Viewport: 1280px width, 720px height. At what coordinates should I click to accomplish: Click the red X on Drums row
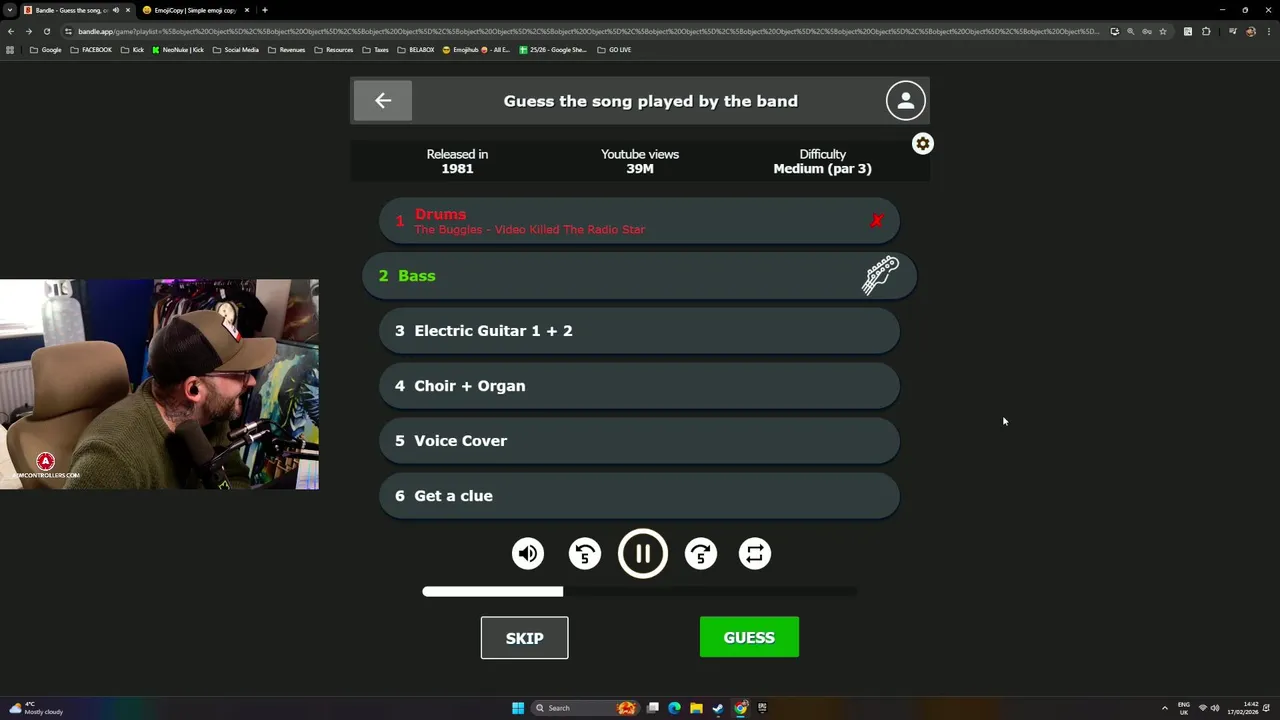pyautogui.click(x=876, y=221)
